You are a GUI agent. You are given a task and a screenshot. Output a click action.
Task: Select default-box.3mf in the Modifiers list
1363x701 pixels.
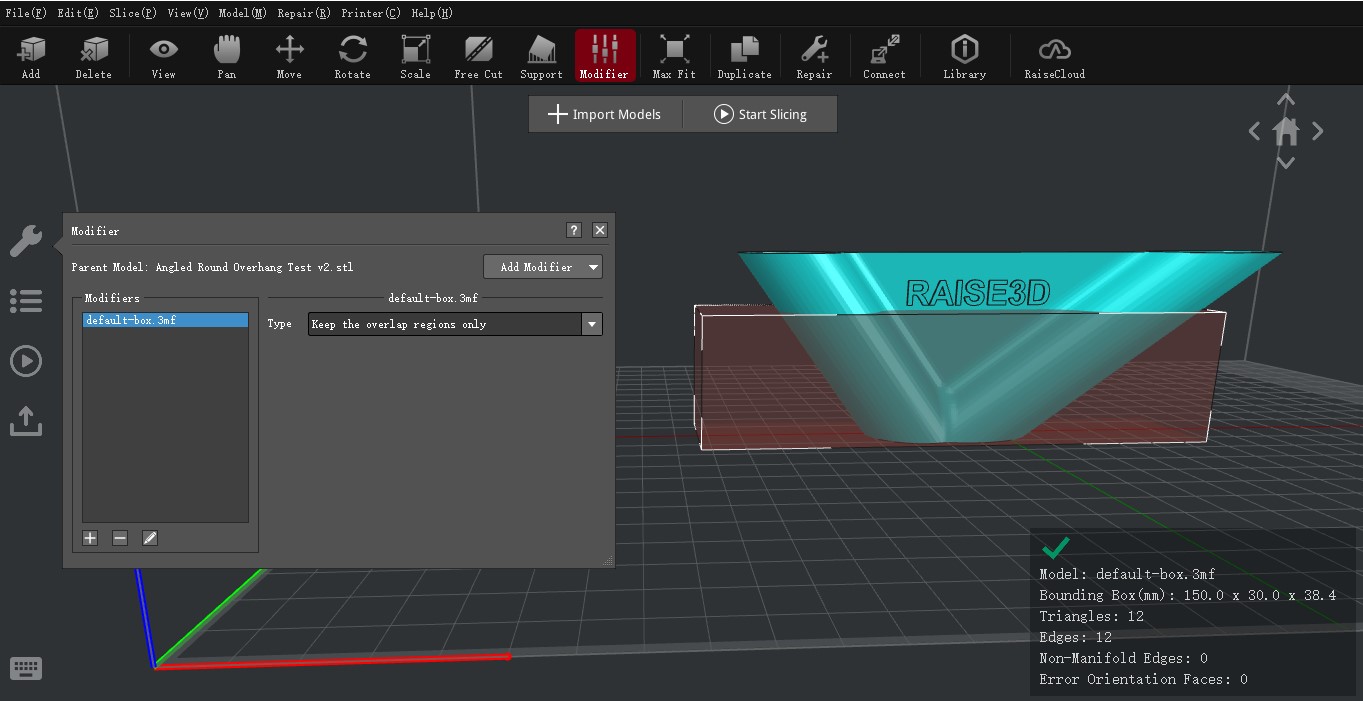(164, 319)
